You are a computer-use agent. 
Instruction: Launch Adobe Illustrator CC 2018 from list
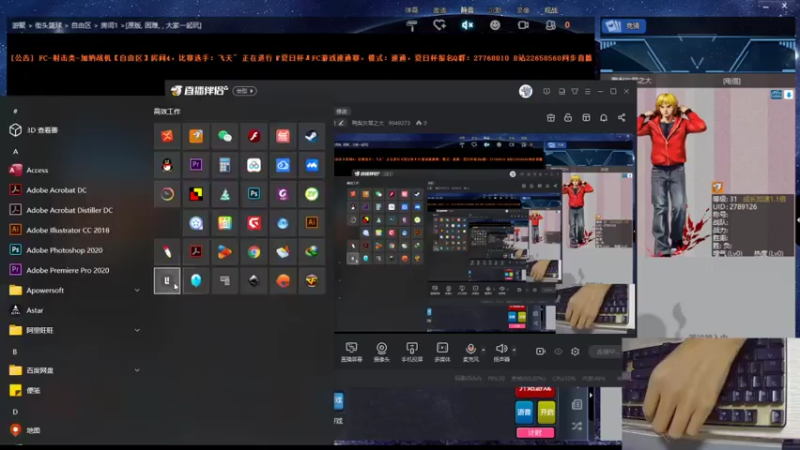[67, 230]
